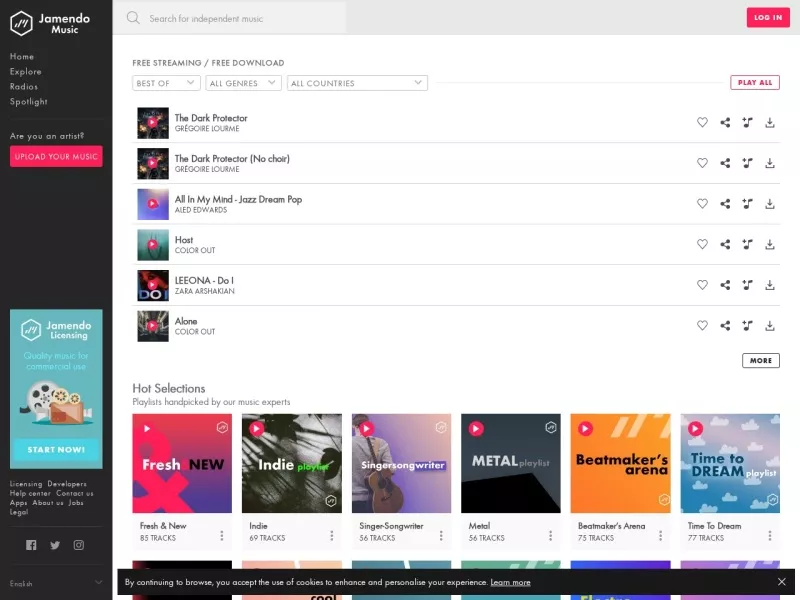This screenshot has width=800, height=600.
Task: Open Time To Dream options menu
Action: 770,535
